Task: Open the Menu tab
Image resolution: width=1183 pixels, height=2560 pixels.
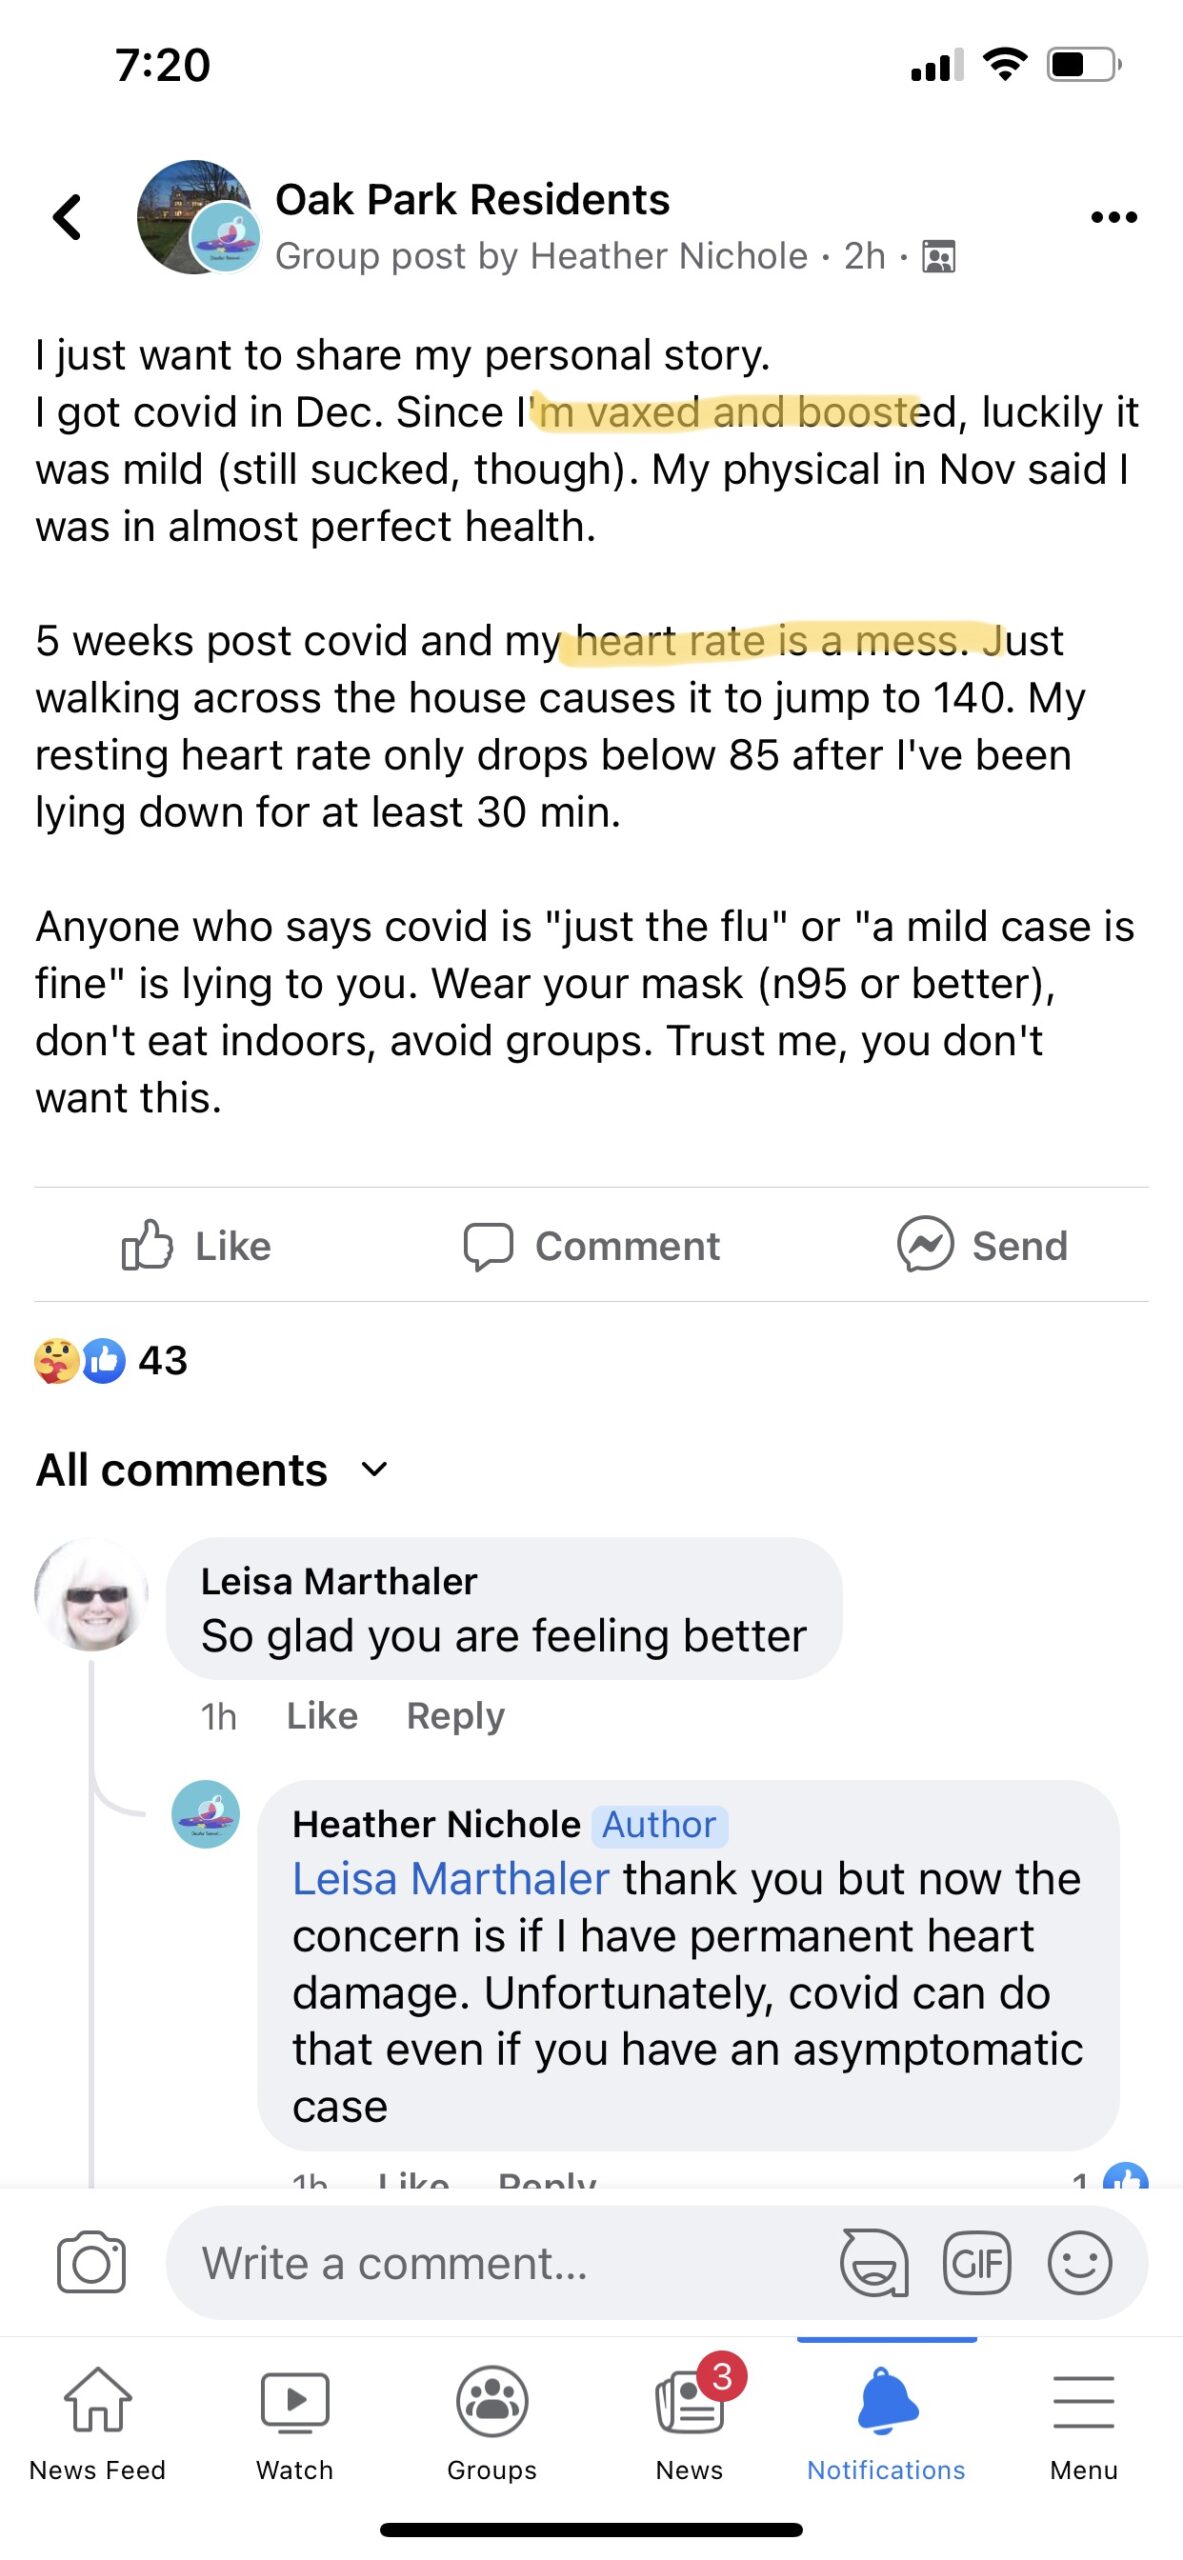Action: 1083,2421
